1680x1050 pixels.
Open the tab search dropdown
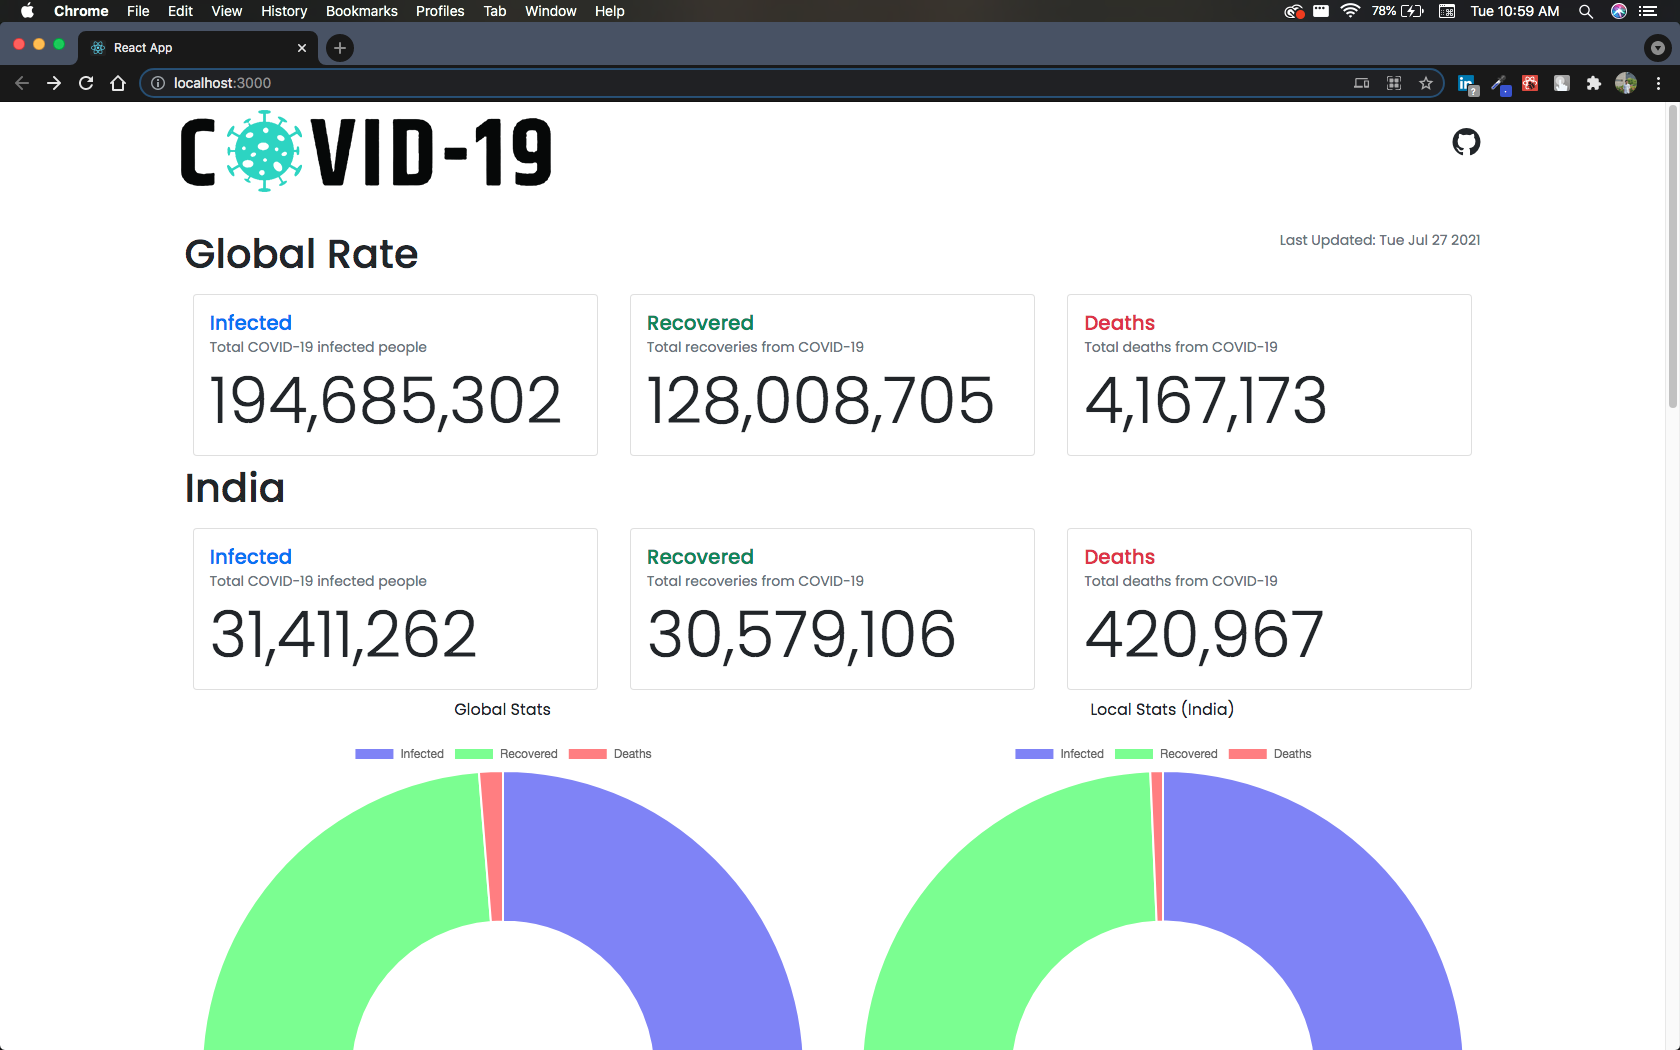click(x=1658, y=47)
